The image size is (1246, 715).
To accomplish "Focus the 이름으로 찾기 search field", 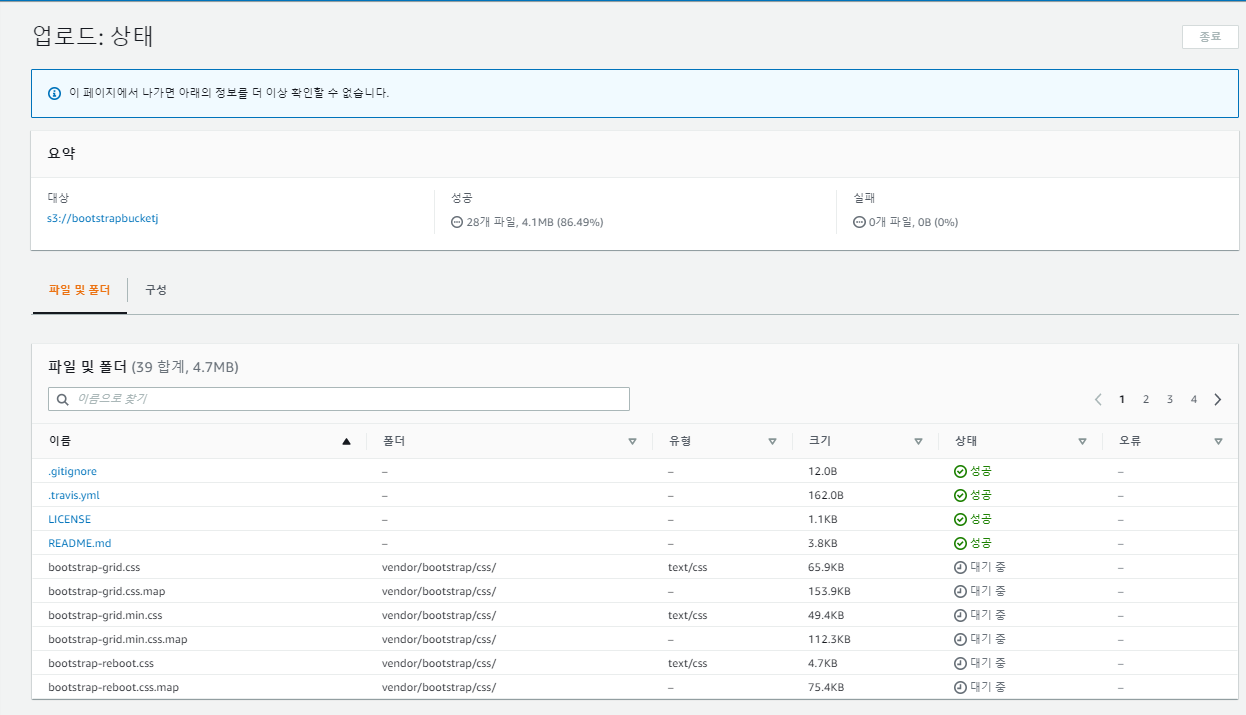I will 339,399.
